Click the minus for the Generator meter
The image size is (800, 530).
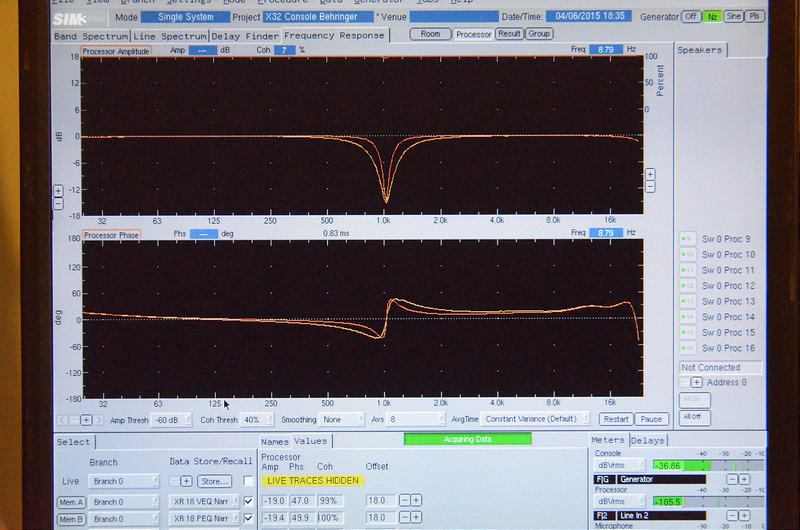point(732,479)
